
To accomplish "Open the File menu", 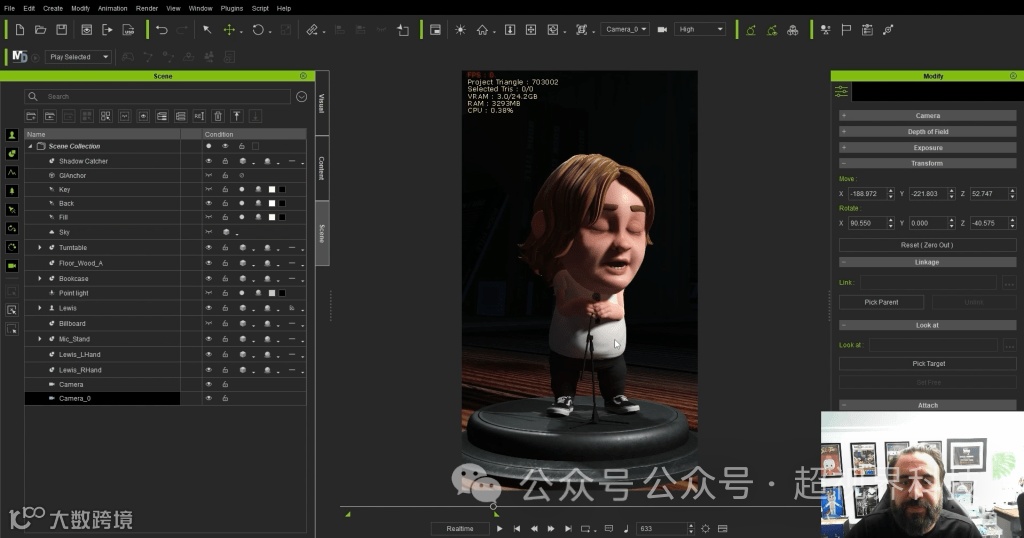I will [x=9, y=8].
